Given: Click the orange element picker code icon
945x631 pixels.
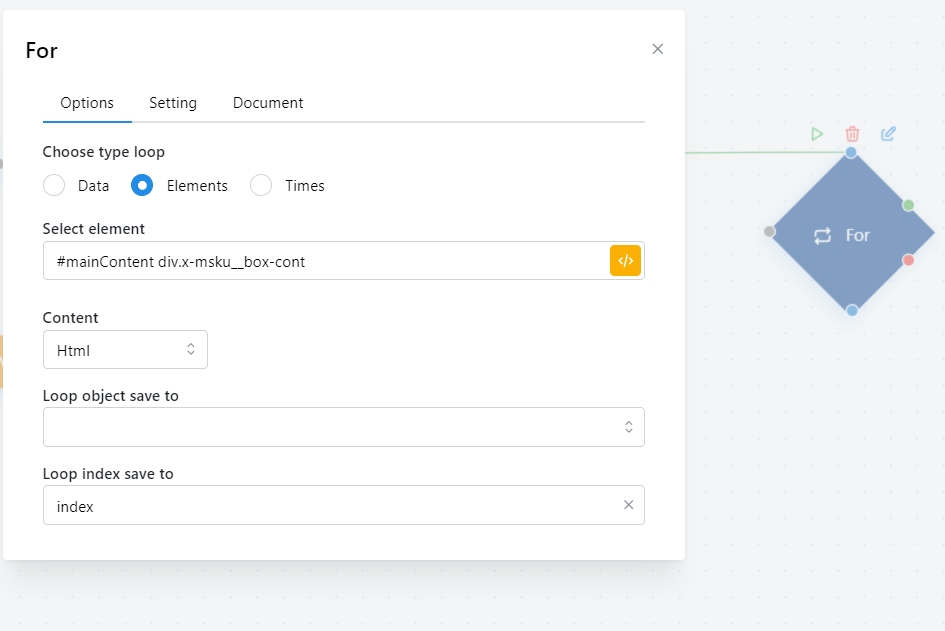Looking at the screenshot, I should click(625, 261).
